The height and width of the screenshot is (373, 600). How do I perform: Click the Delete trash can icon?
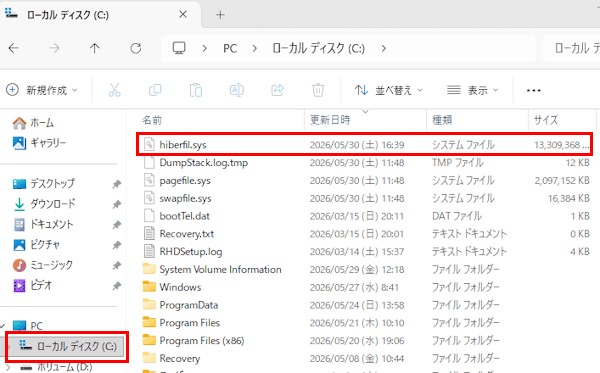coord(318,90)
